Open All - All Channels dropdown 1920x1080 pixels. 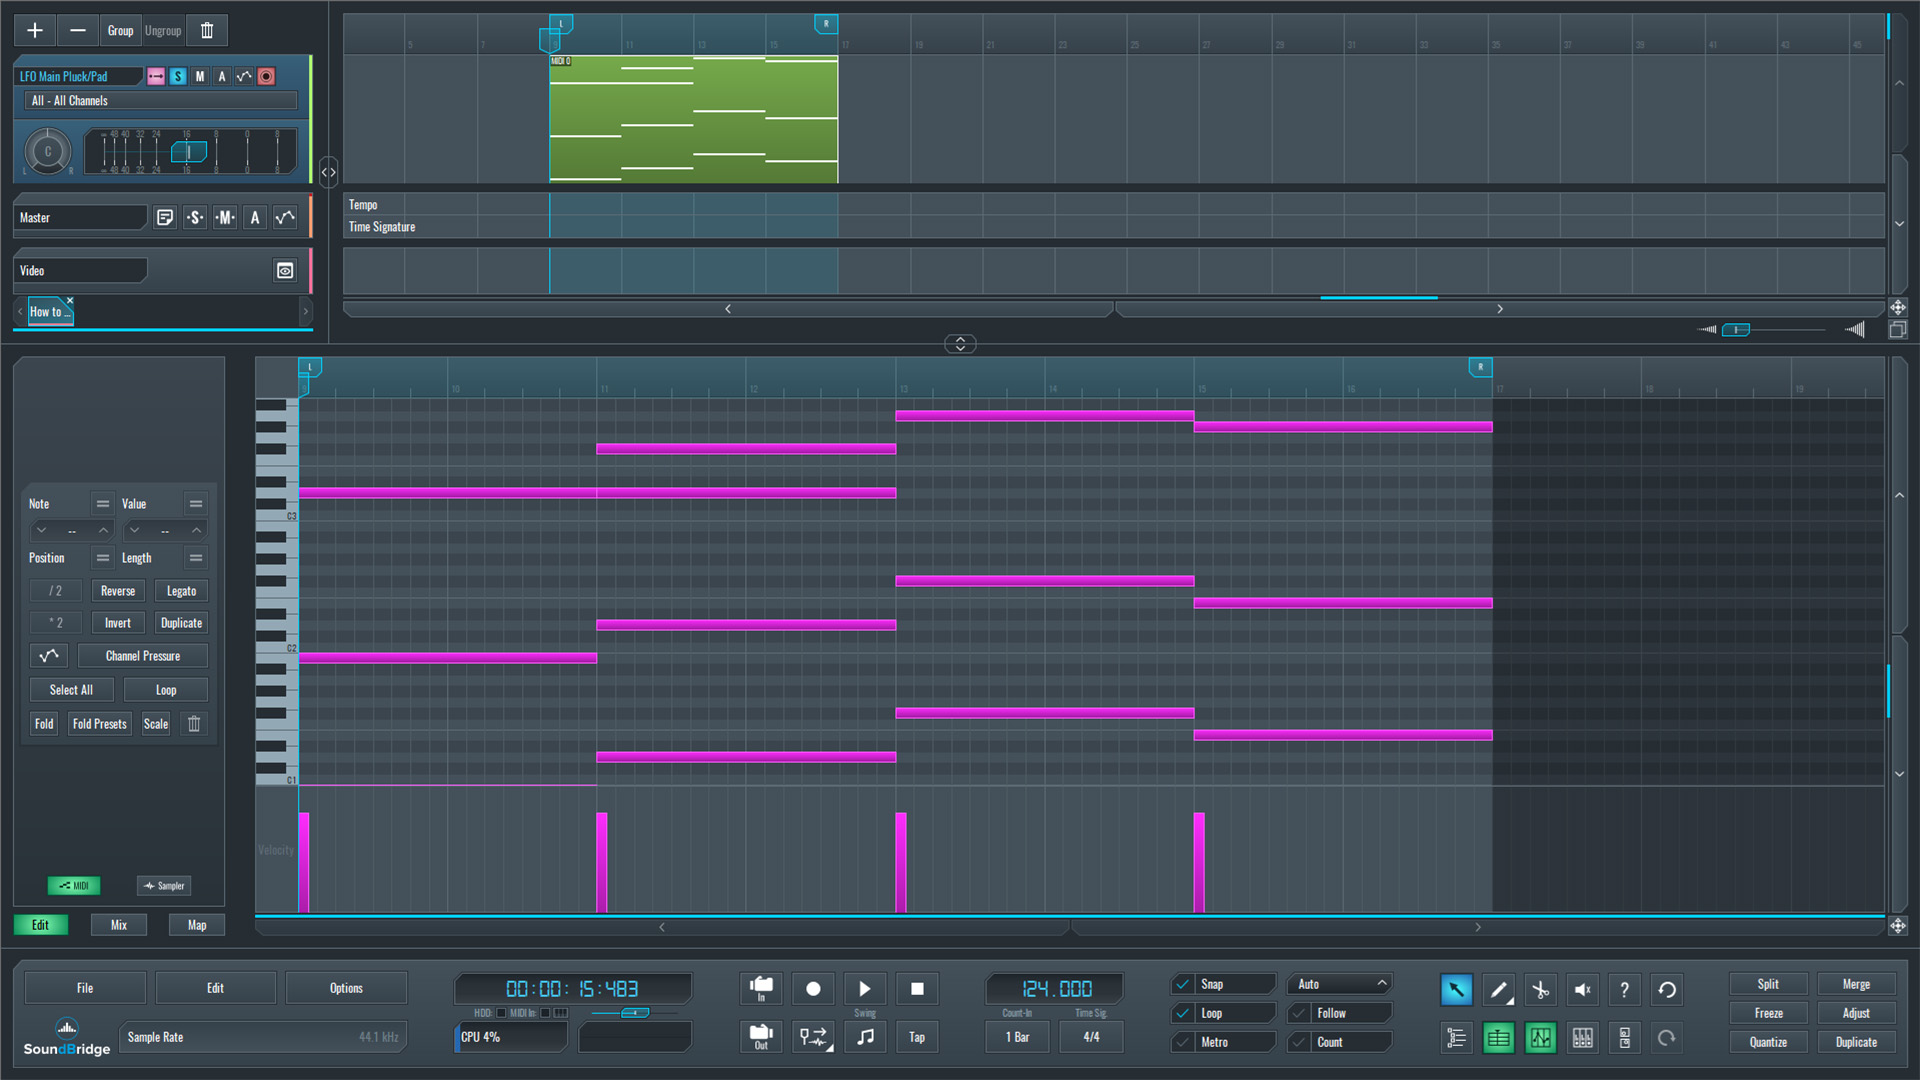160,100
